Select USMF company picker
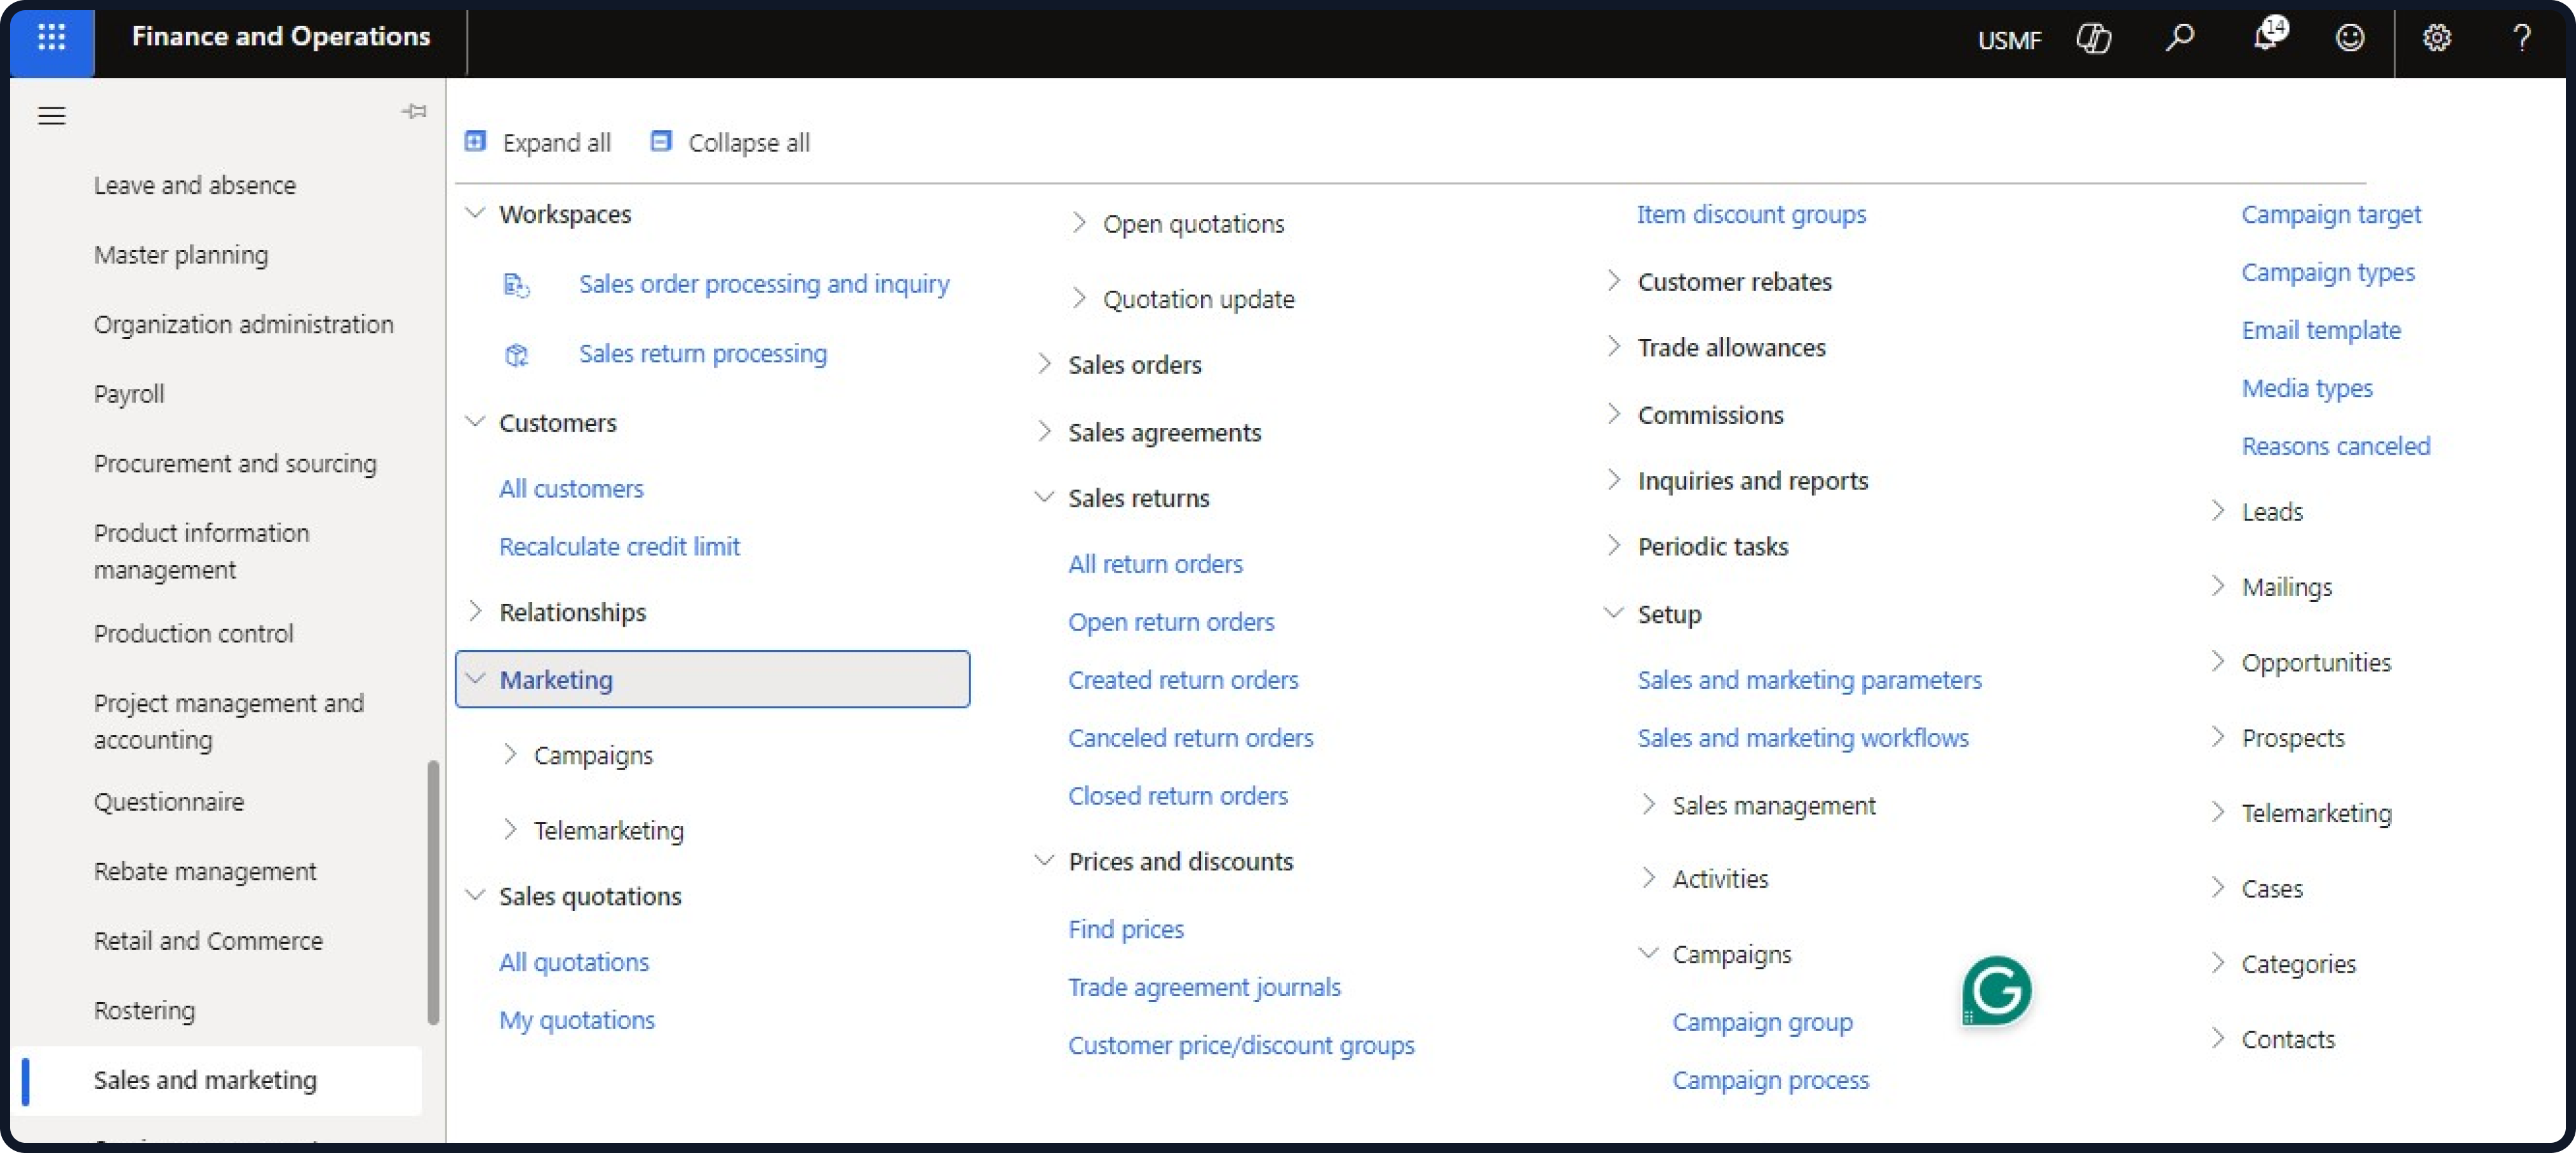This screenshot has width=2576, height=1153. coord(2009,40)
